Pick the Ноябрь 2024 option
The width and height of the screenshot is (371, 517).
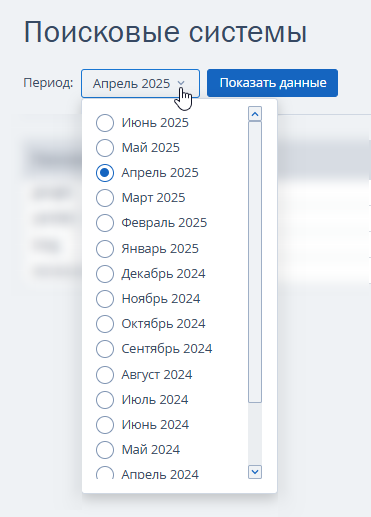point(105,299)
